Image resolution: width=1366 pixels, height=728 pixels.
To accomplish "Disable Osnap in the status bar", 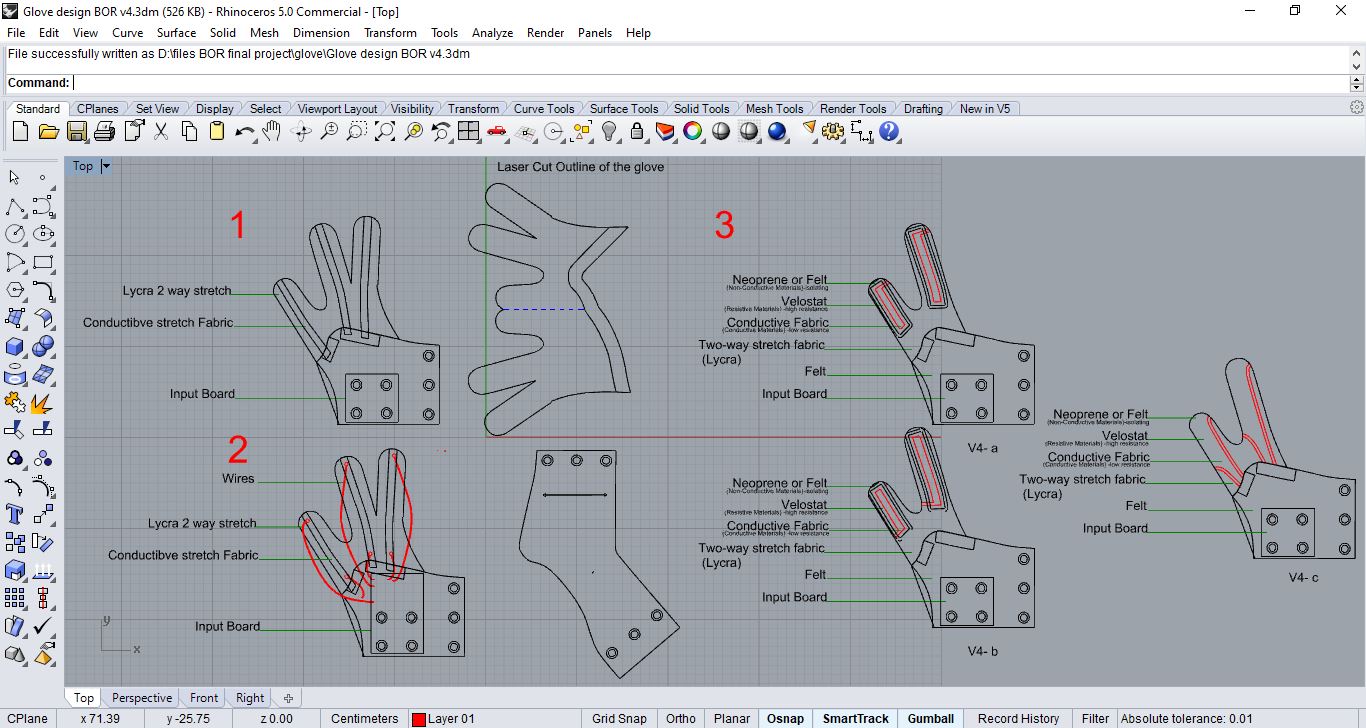I will (785, 718).
